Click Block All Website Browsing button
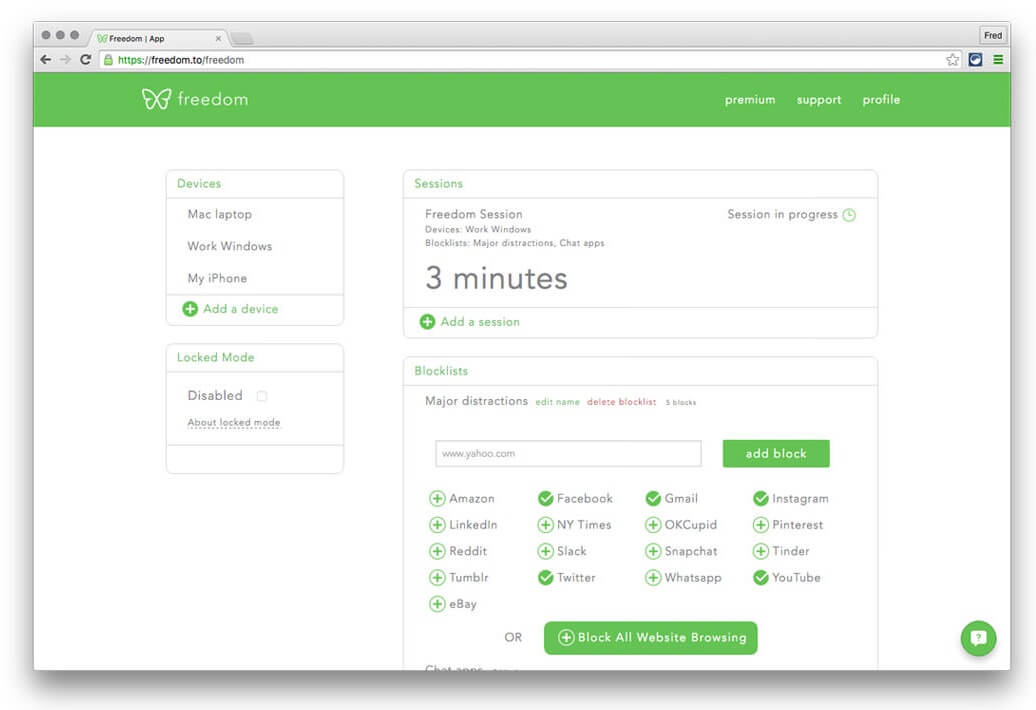Screen dimensions: 1036x710 click(650, 638)
